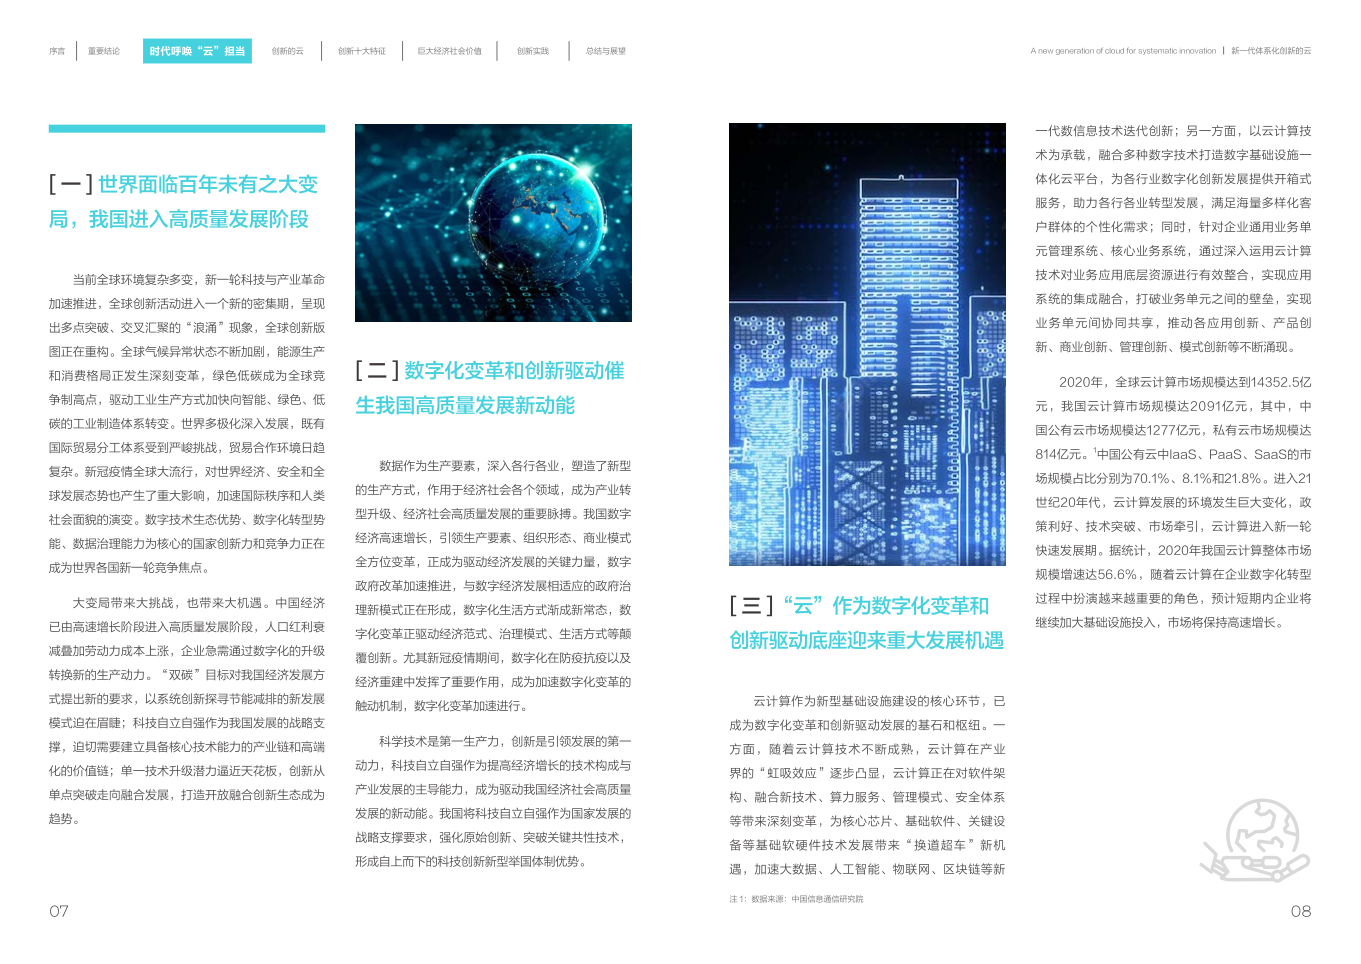The width and height of the screenshot is (1361, 964).
Task: Open the 创新十大特征 tab
Action: pos(361,51)
